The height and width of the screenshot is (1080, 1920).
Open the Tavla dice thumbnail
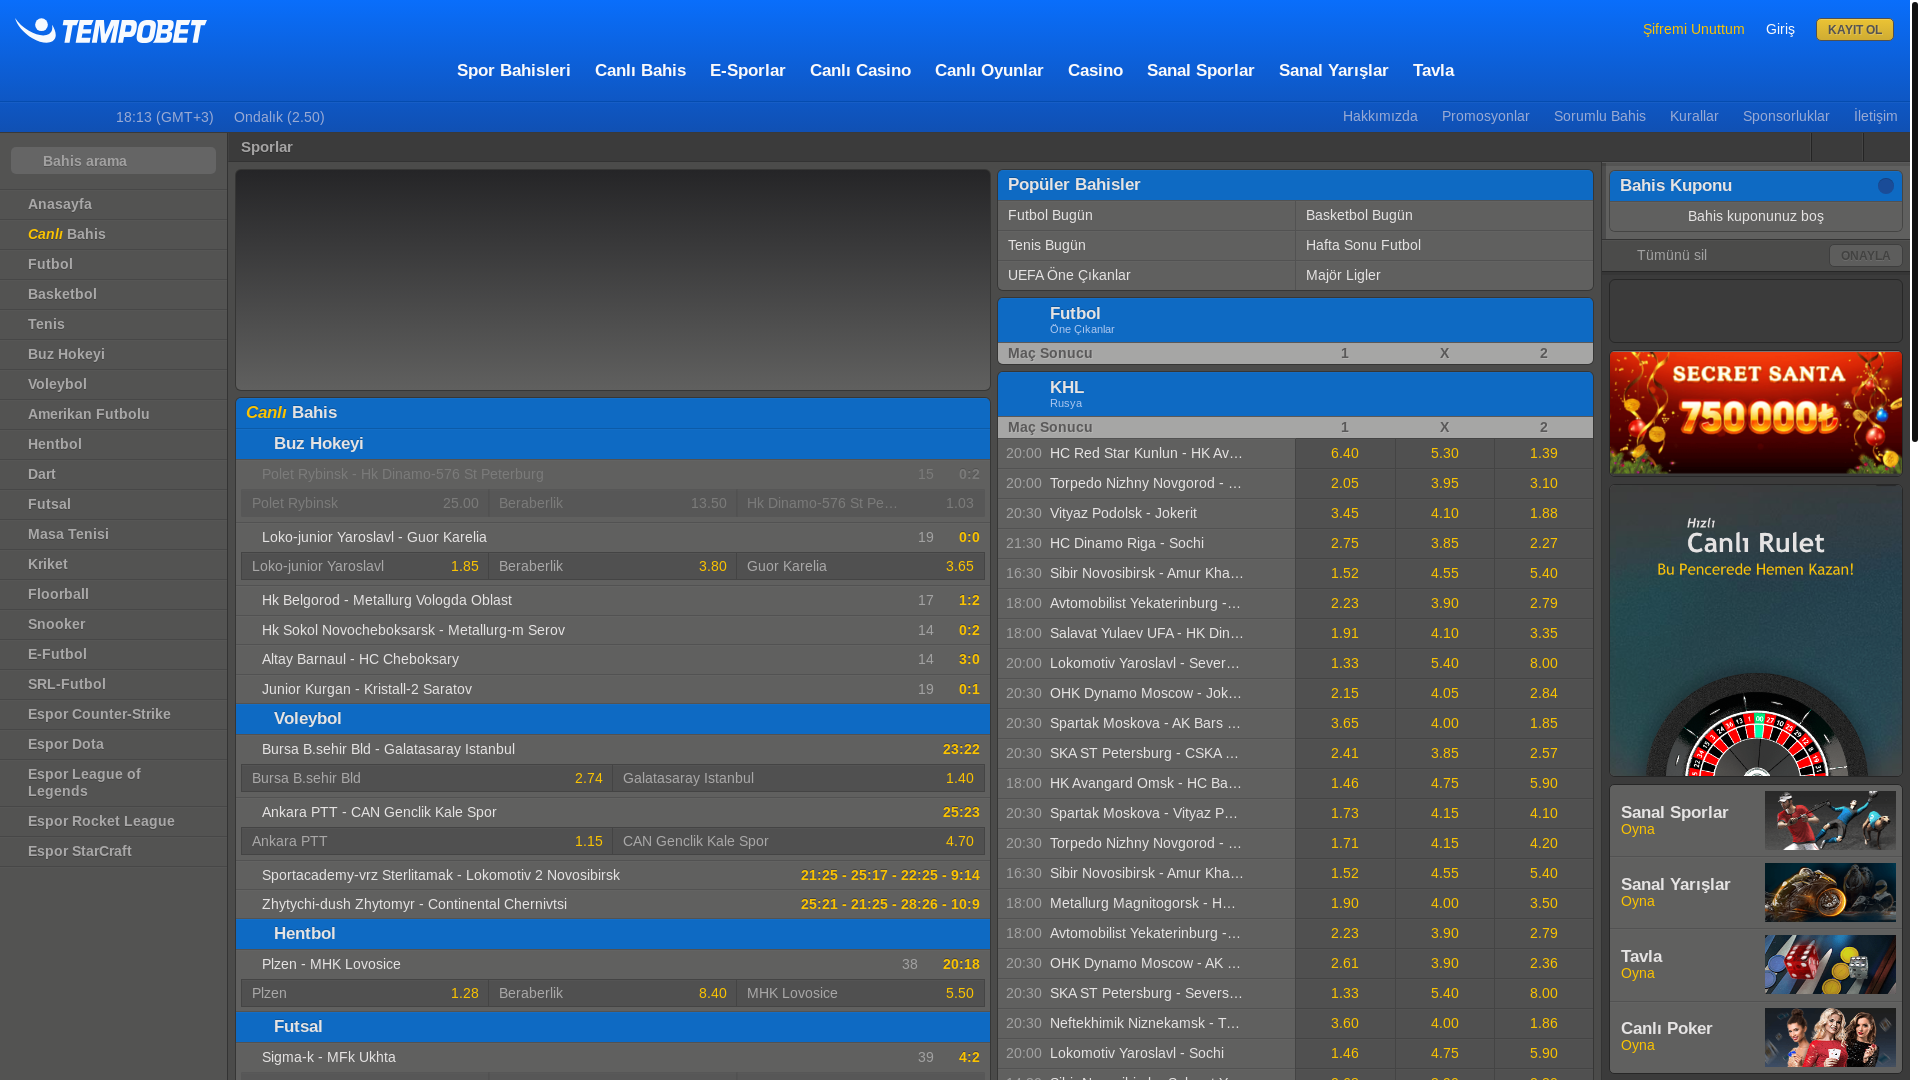(x=1830, y=964)
